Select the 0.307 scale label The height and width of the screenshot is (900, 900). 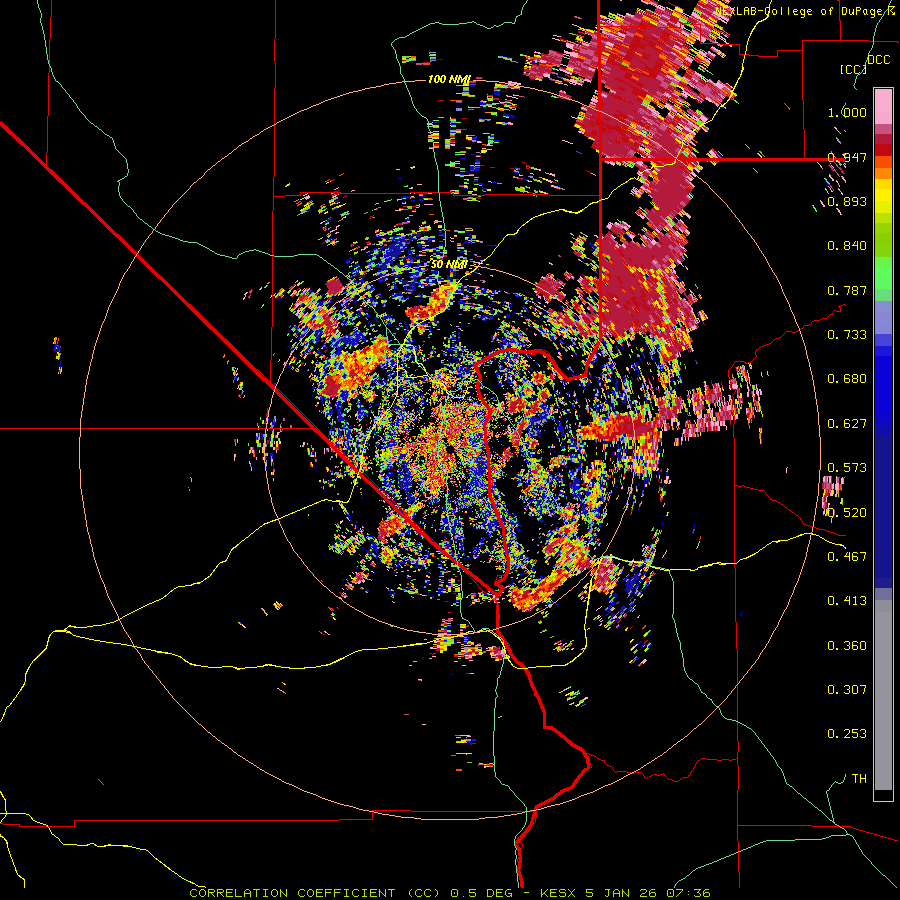847,690
